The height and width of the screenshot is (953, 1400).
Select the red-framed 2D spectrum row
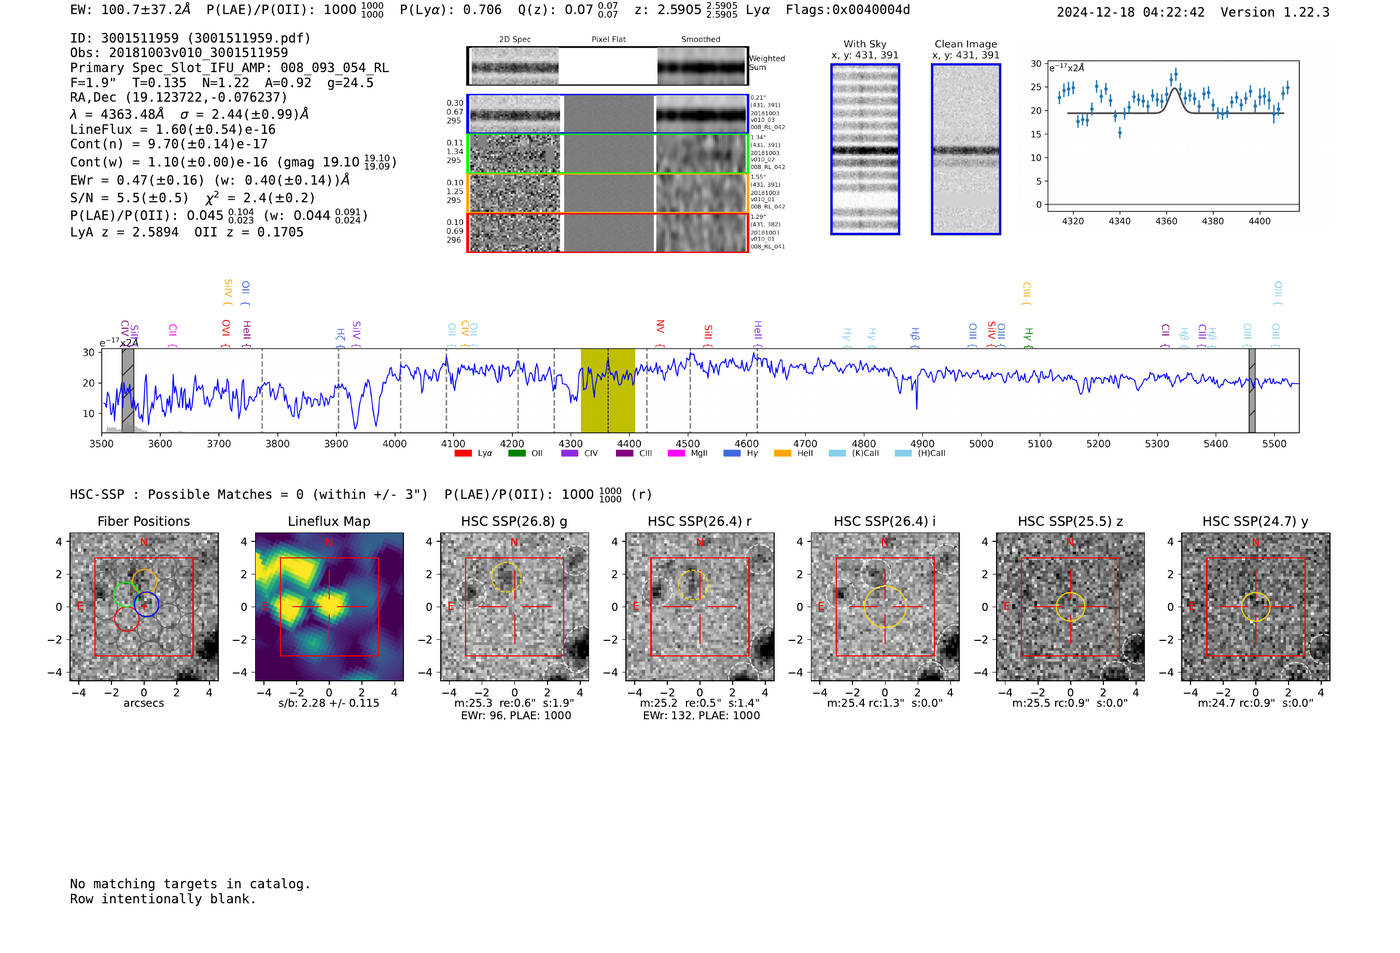click(x=608, y=233)
